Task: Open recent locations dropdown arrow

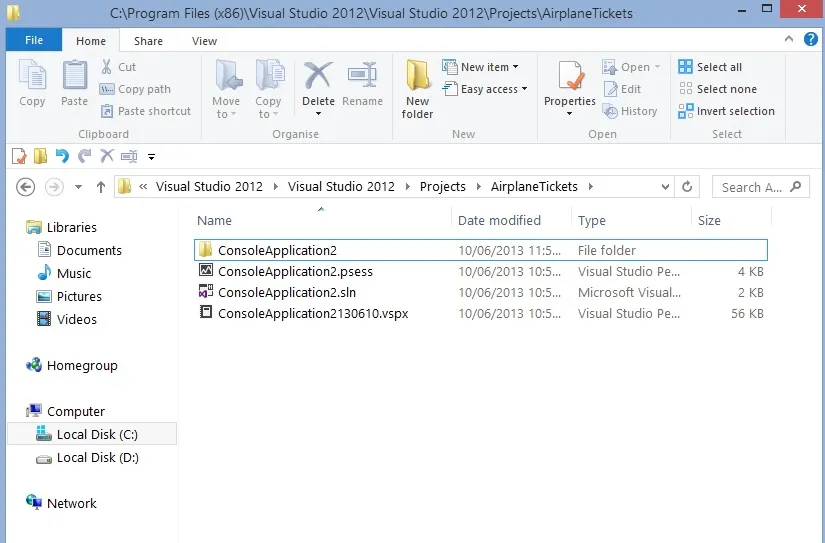Action: 78,187
